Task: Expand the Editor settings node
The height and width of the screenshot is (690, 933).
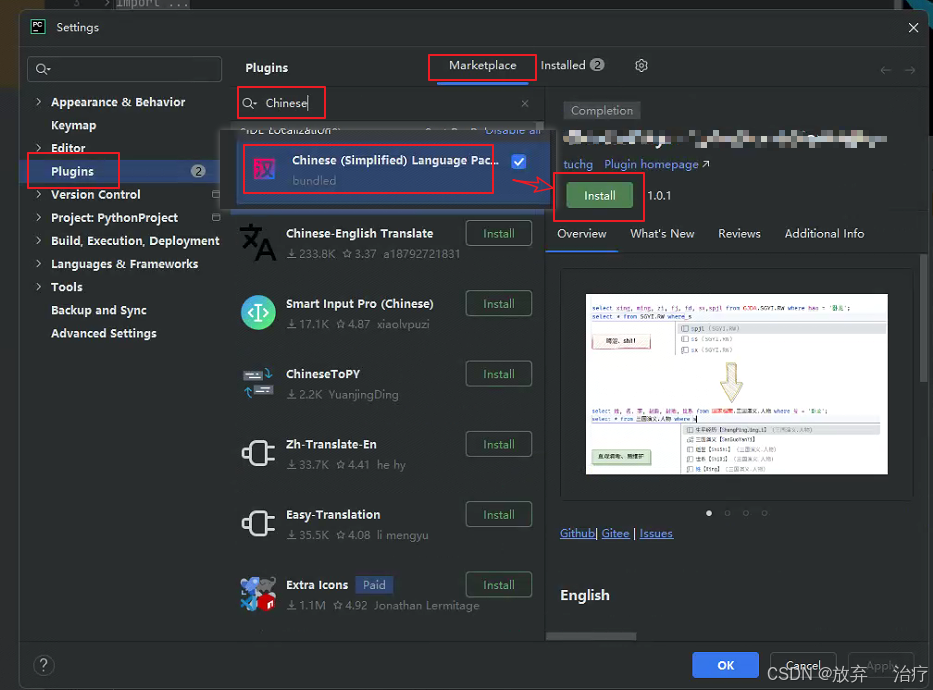Action: 39,148
